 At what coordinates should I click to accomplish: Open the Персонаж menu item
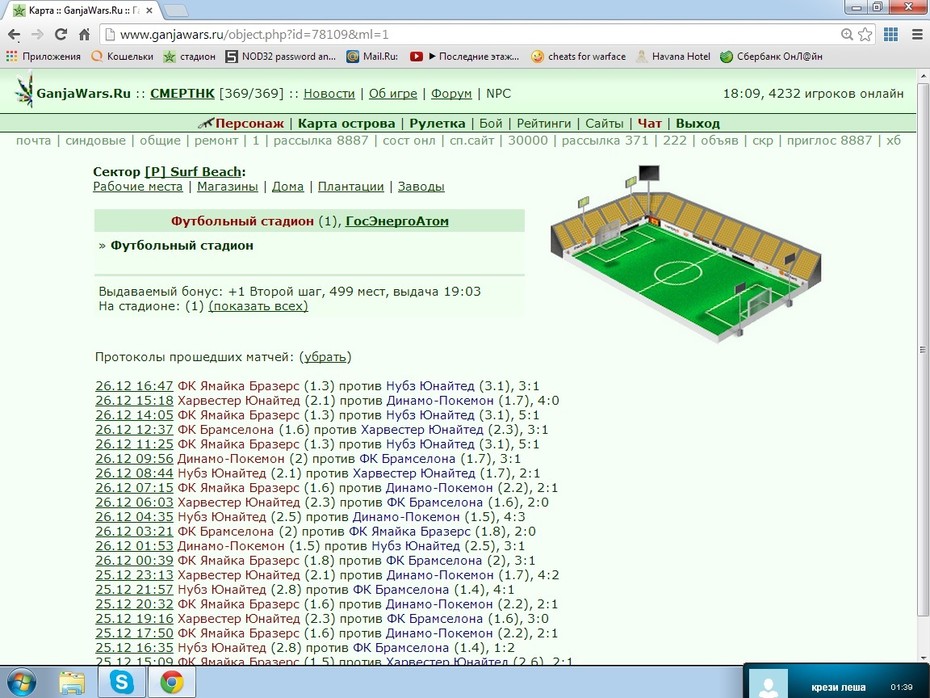pos(249,123)
